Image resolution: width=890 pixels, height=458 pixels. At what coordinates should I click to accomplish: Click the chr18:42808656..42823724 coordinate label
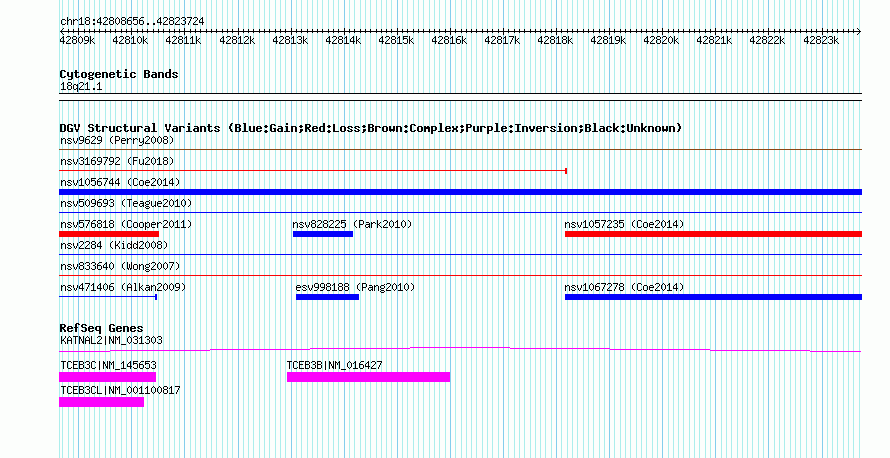[132, 22]
